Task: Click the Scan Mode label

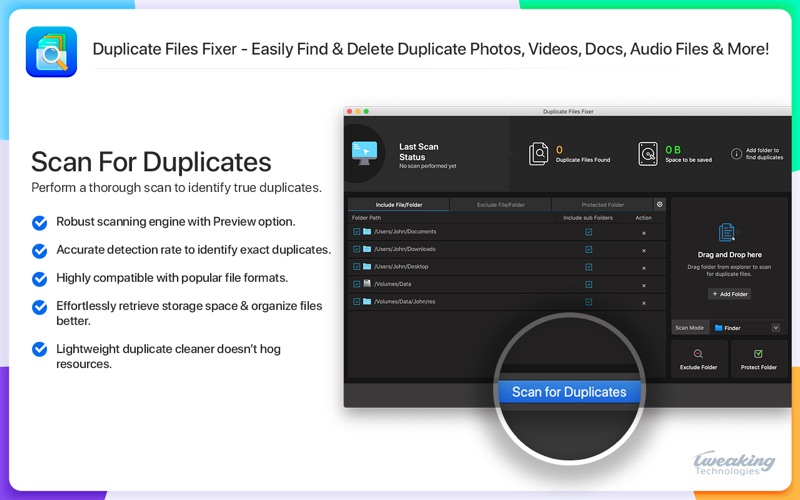Action: click(x=689, y=328)
